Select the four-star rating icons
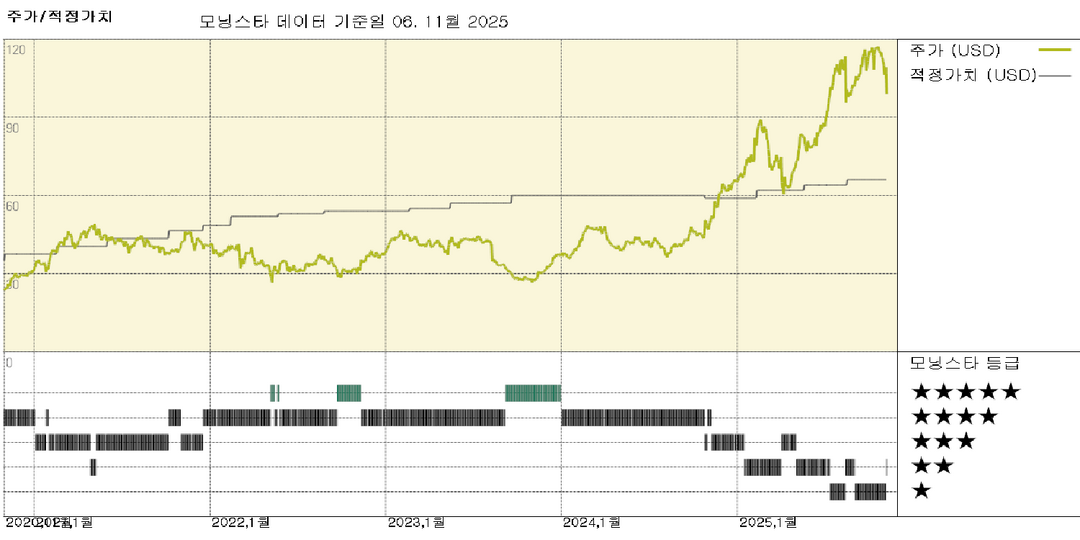The image size is (1080, 540). tap(954, 417)
